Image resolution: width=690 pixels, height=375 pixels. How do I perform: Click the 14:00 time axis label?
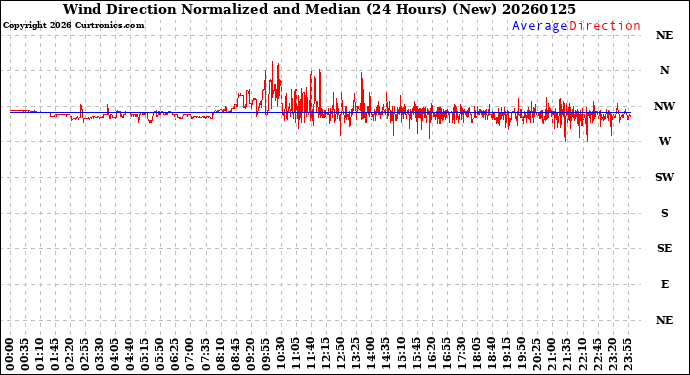[371, 355]
